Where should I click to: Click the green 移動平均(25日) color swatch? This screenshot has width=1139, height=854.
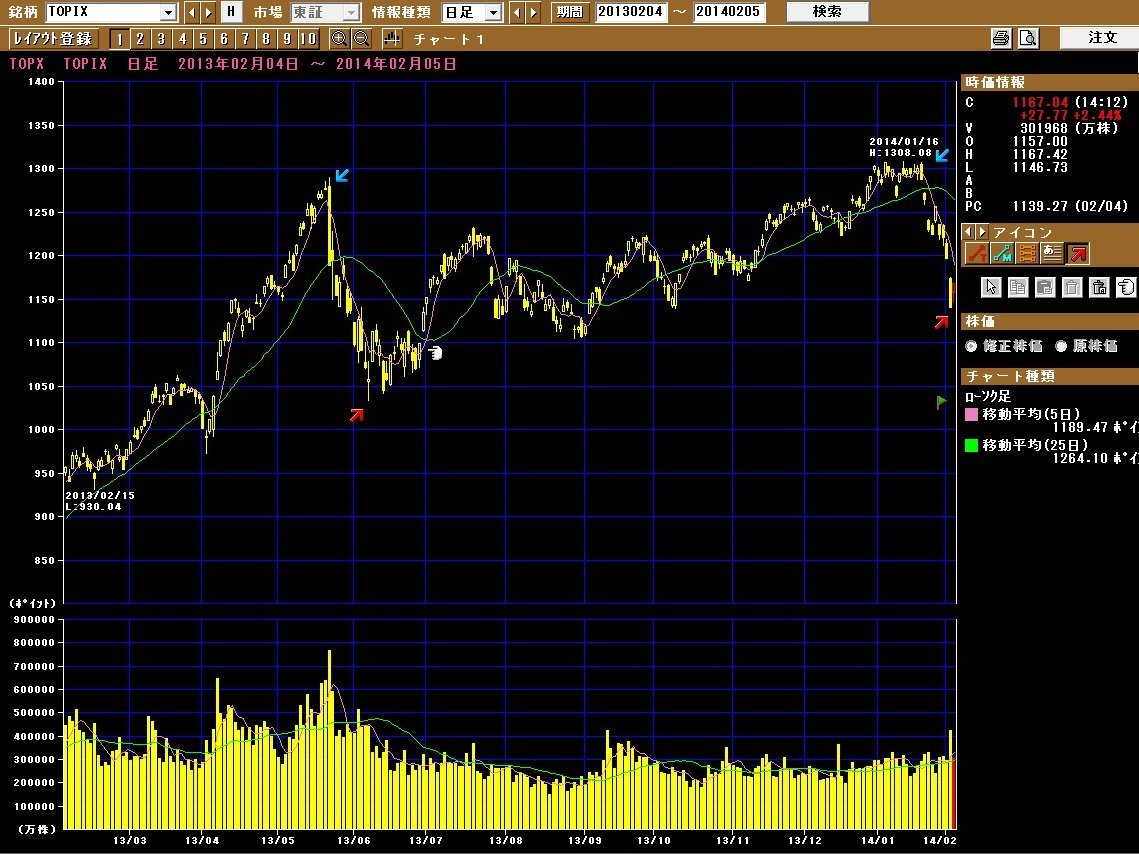(x=971, y=445)
